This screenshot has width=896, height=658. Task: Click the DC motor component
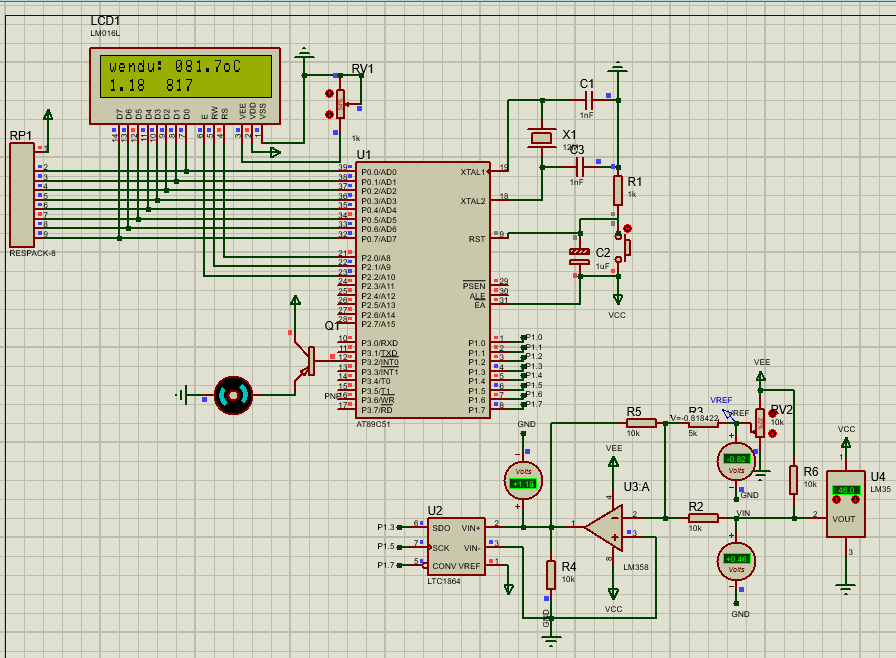[x=233, y=395]
